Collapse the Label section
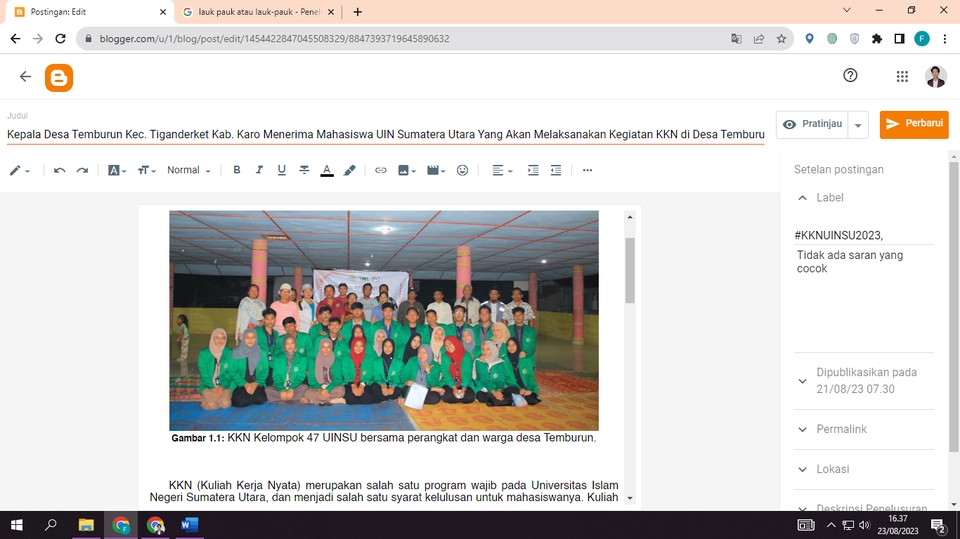Screen dimensions: 960x539 coord(803,198)
